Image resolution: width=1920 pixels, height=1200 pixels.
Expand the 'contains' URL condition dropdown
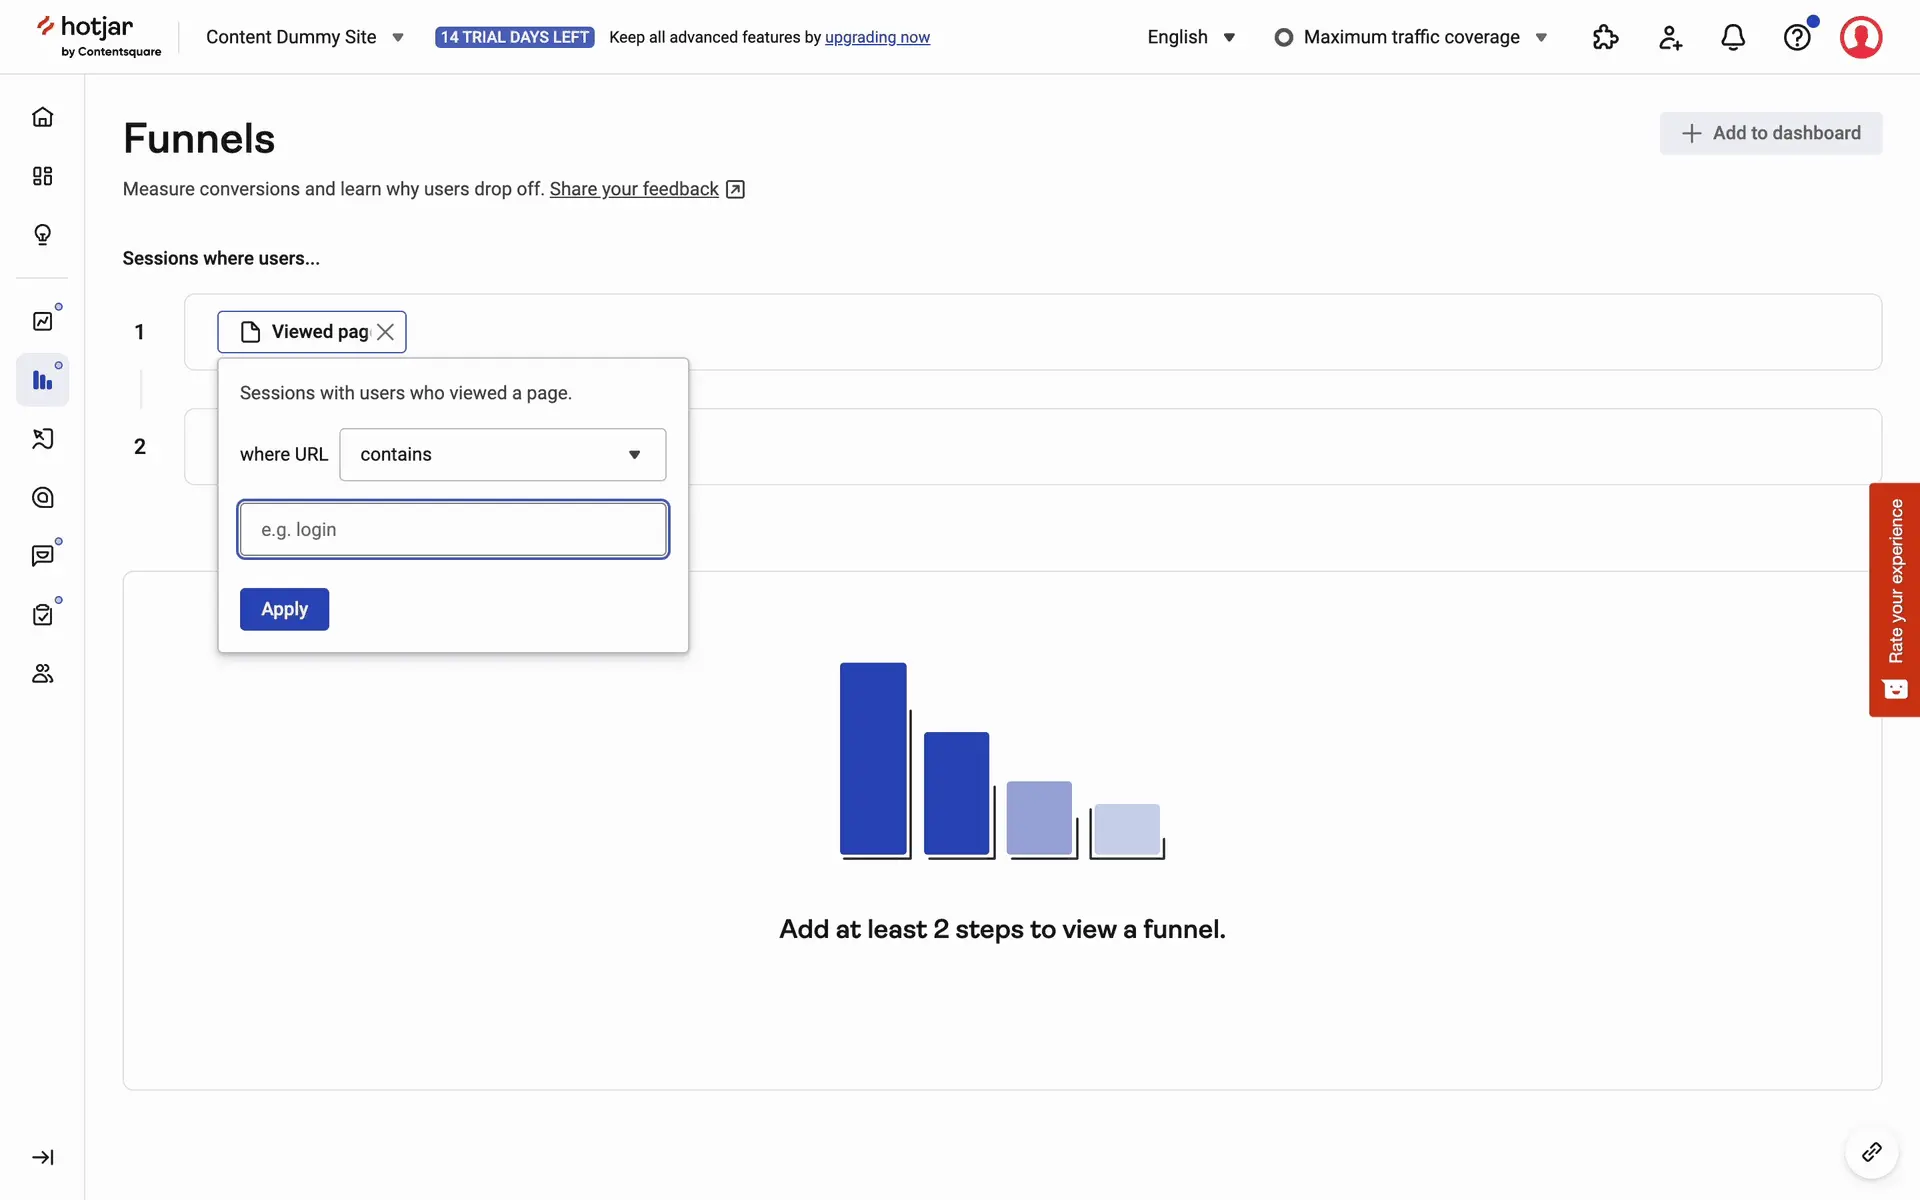(x=502, y=455)
